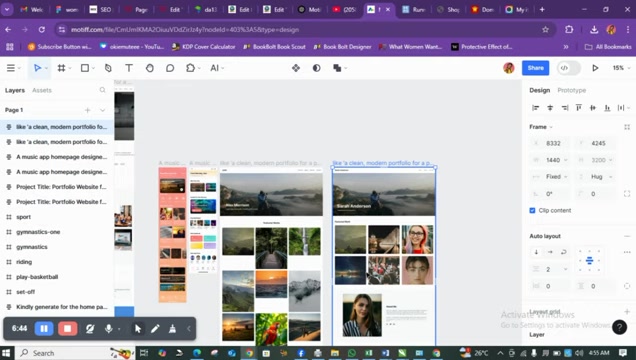Image resolution: width=636 pixels, height=360 pixels.
Task: Set auto layout direction to wrap
Action: pyautogui.click(x=563, y=252)
